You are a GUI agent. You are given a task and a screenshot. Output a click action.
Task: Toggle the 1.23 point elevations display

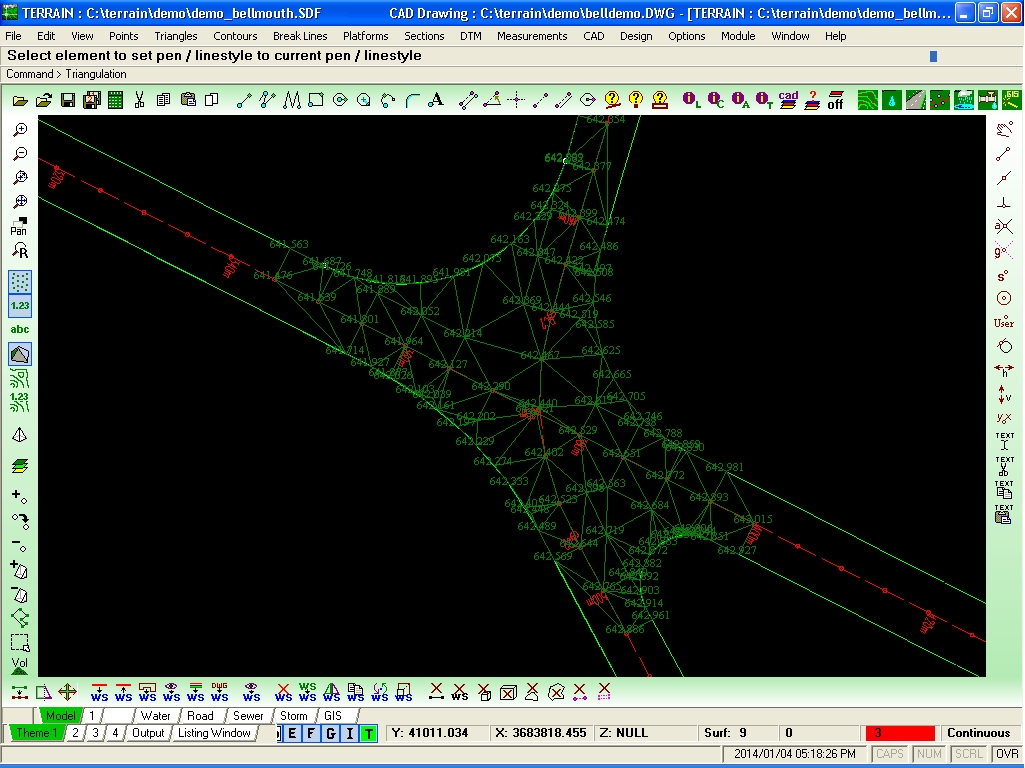(x=20, y=305)
